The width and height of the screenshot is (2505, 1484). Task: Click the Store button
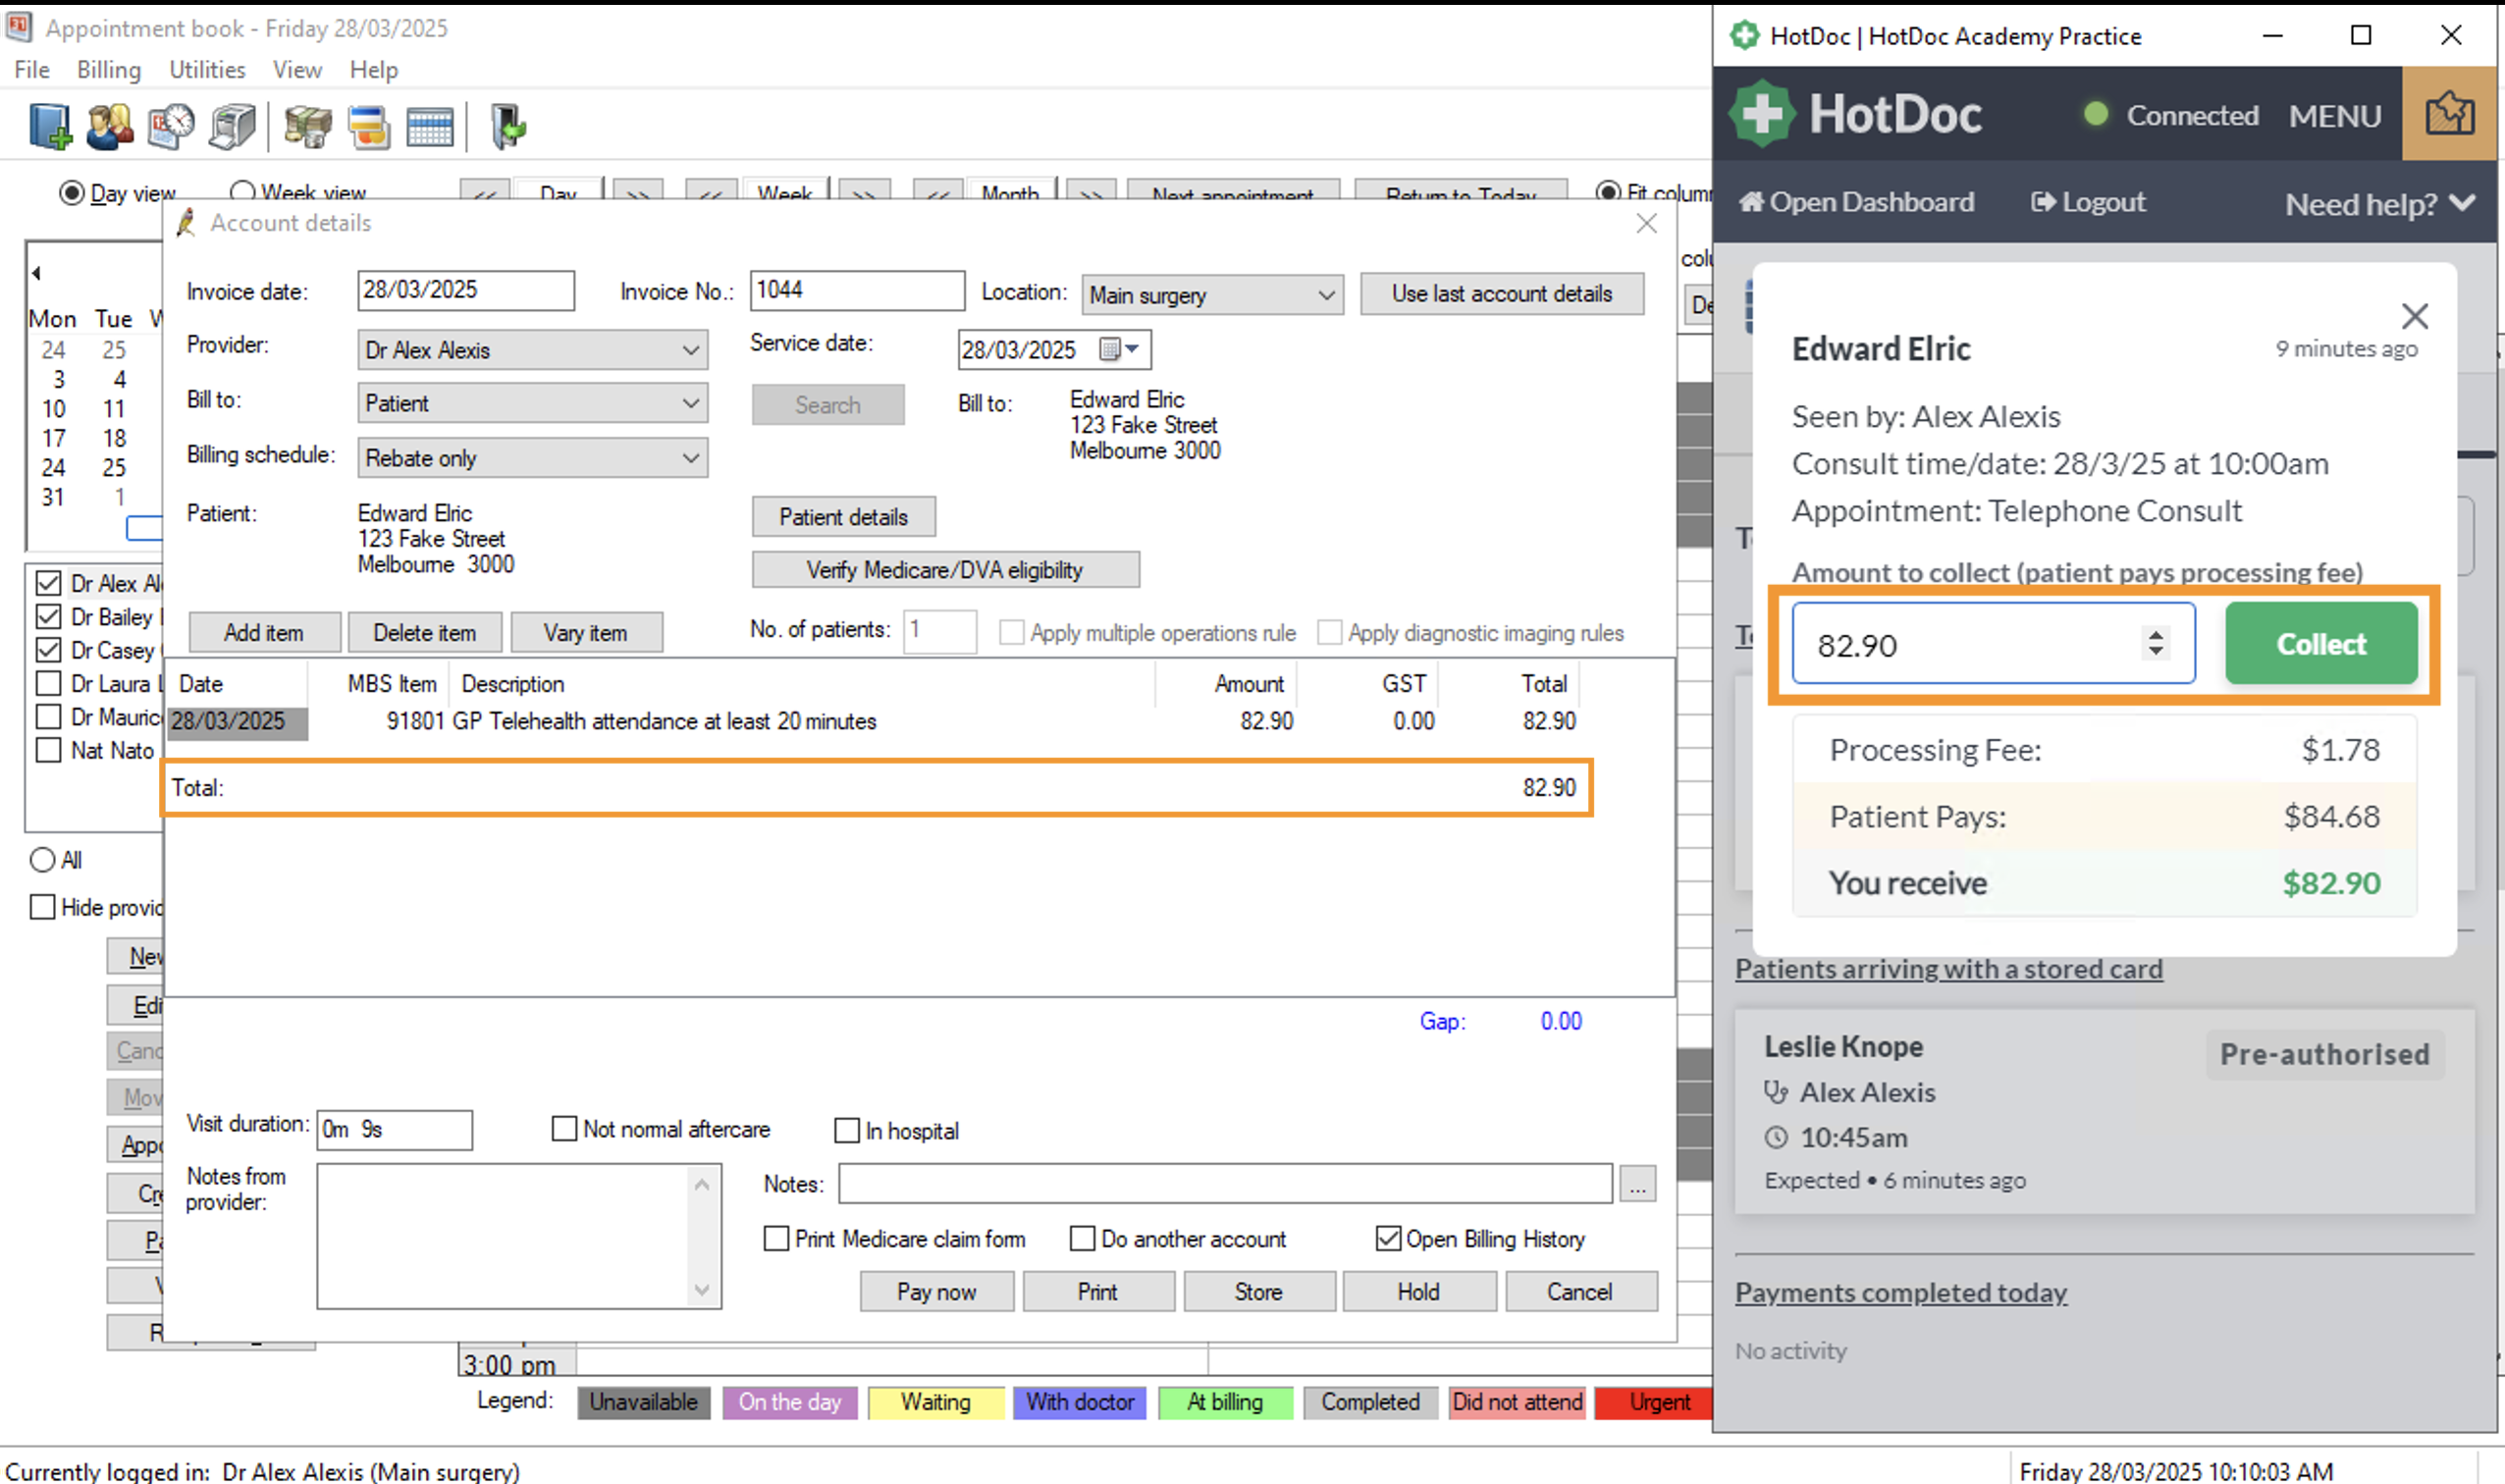[x=1258, y=1291]
